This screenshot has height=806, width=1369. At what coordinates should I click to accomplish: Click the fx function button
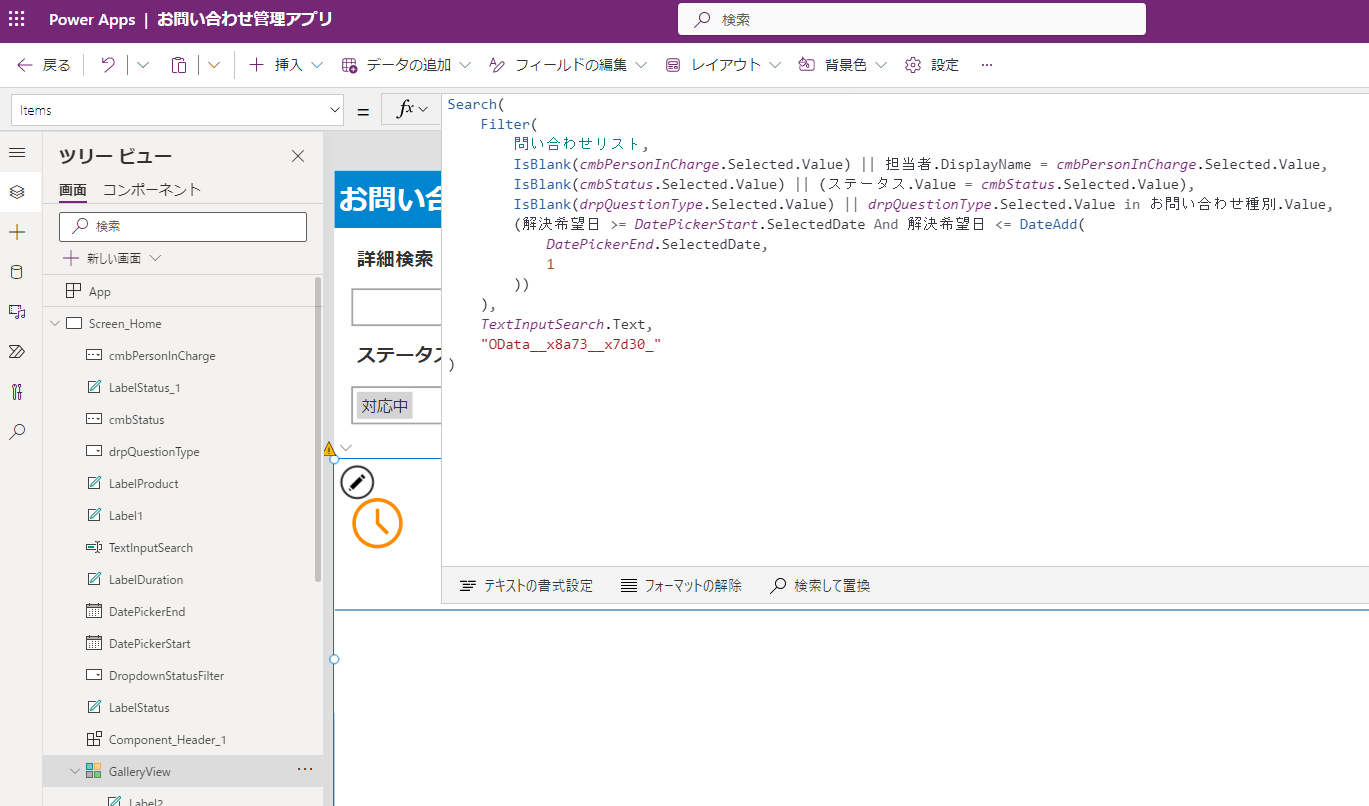click(412, 110)
